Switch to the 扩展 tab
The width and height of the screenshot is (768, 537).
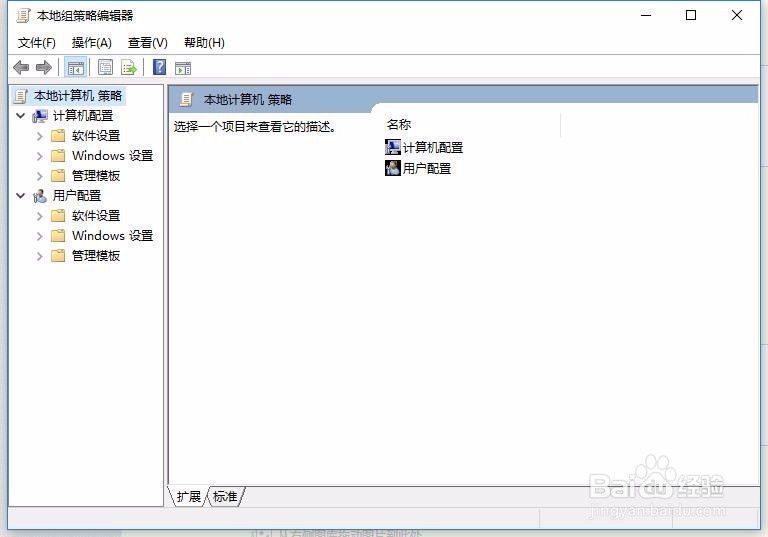[189, 497]
